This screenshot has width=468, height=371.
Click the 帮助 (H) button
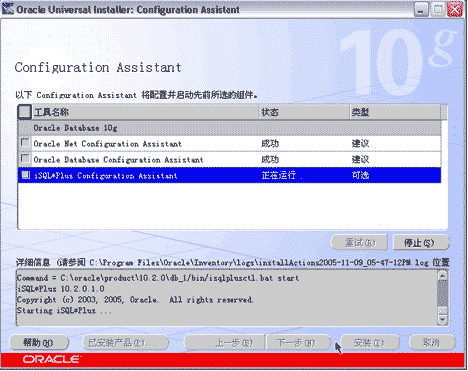(x=39, y=342)
